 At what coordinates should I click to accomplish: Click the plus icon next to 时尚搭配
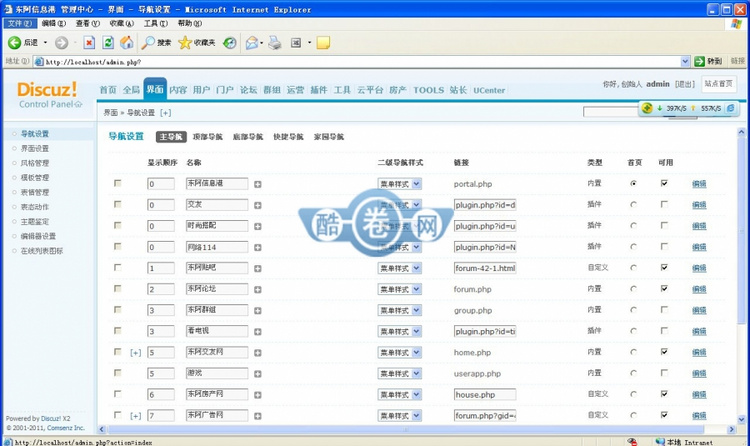(257, 226)
